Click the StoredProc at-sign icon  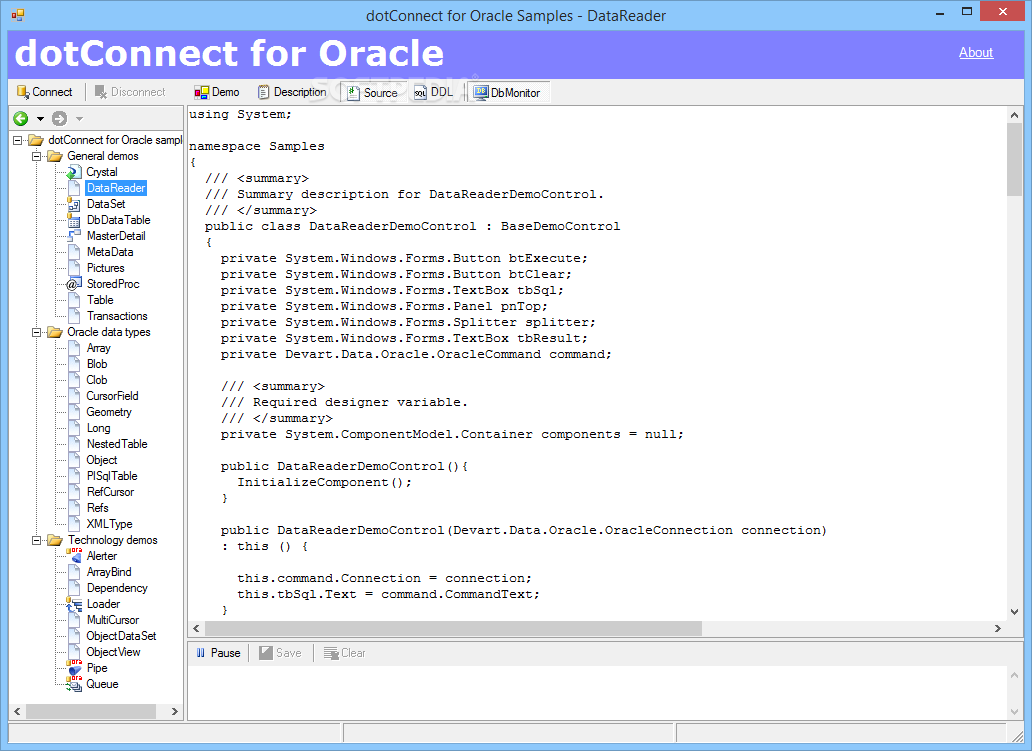(74, 284)
